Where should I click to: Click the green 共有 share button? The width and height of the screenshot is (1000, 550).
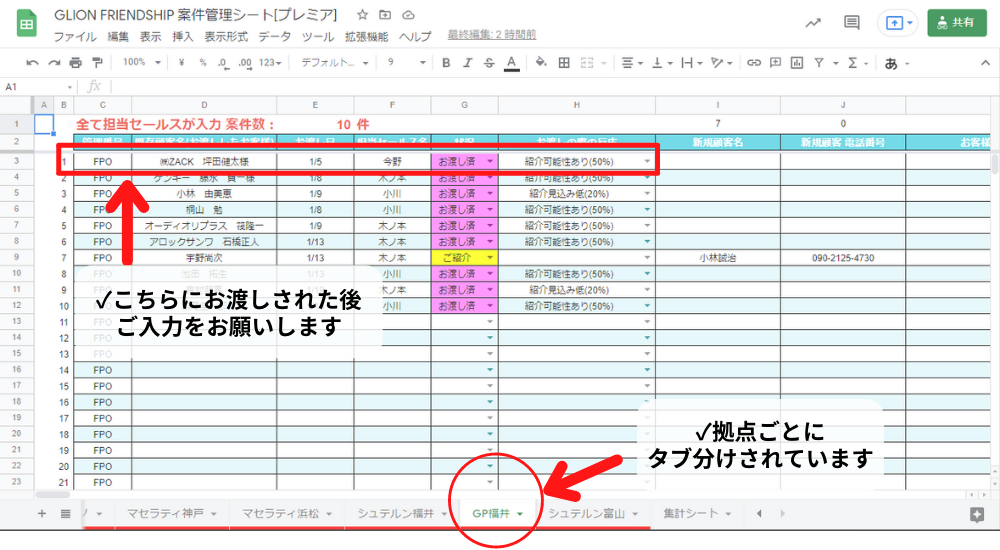[956, 22]
